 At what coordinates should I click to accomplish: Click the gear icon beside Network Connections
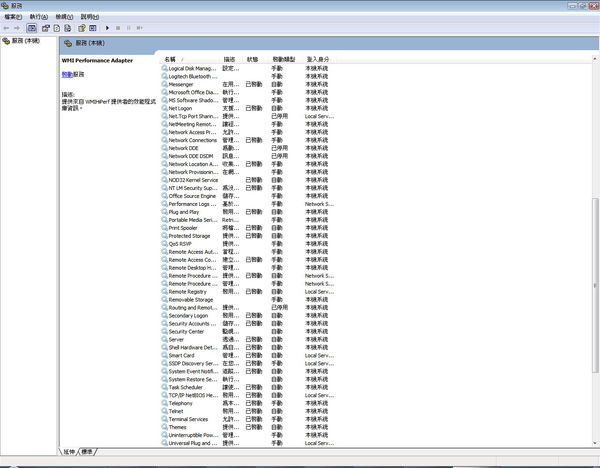[x=164, y=140]
